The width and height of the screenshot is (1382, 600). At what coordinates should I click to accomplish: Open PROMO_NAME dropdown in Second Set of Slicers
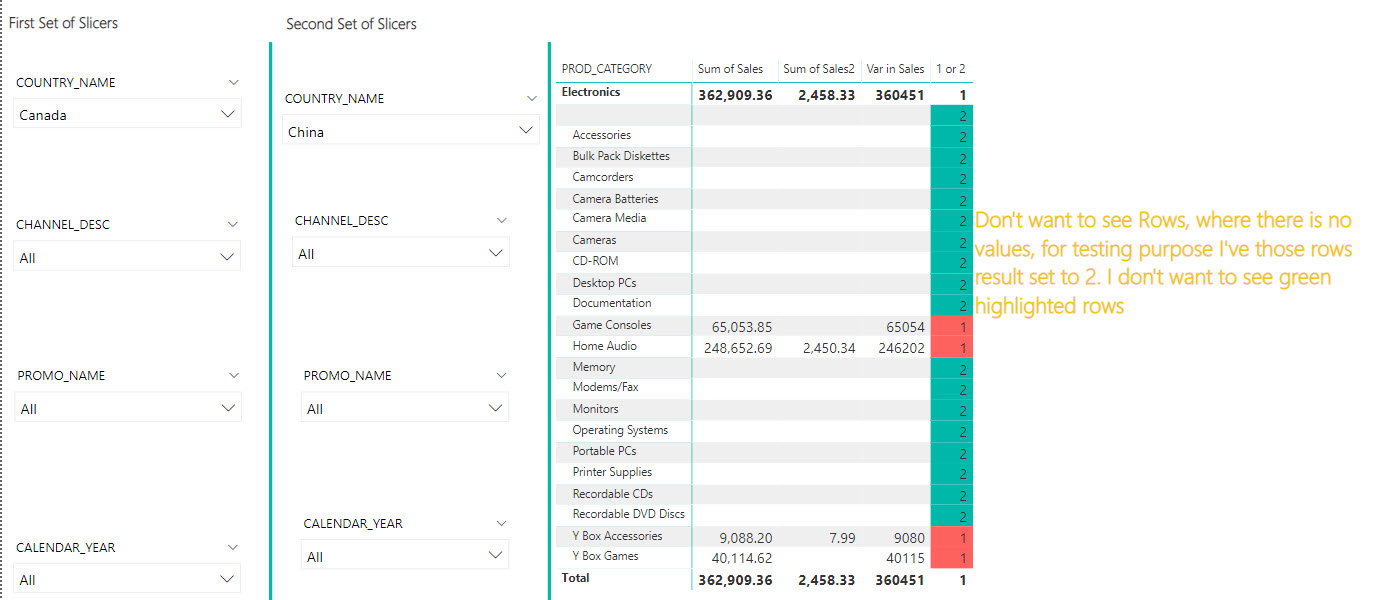[x=405, y=408]
